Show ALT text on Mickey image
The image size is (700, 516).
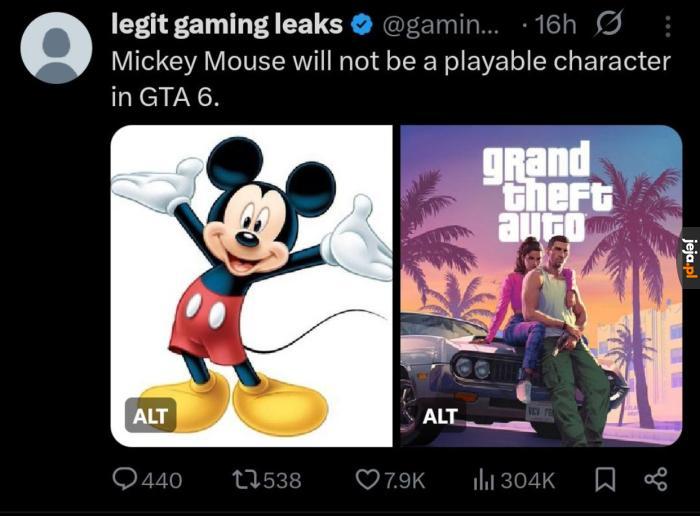coord(150,416)
